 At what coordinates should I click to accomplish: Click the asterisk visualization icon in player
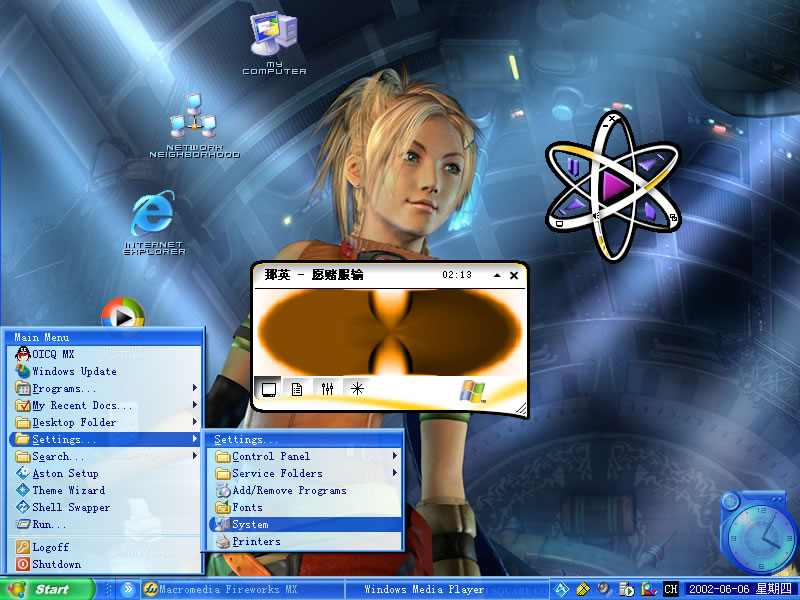357,389
